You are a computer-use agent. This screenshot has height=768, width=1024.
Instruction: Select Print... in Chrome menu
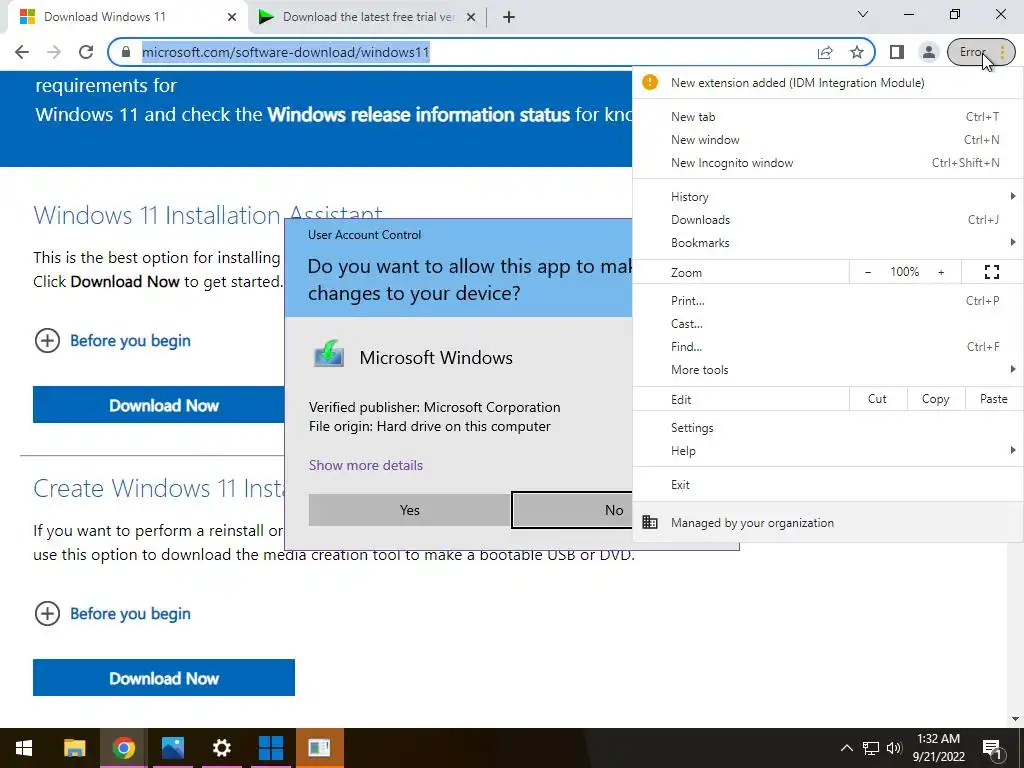[827, 300]
